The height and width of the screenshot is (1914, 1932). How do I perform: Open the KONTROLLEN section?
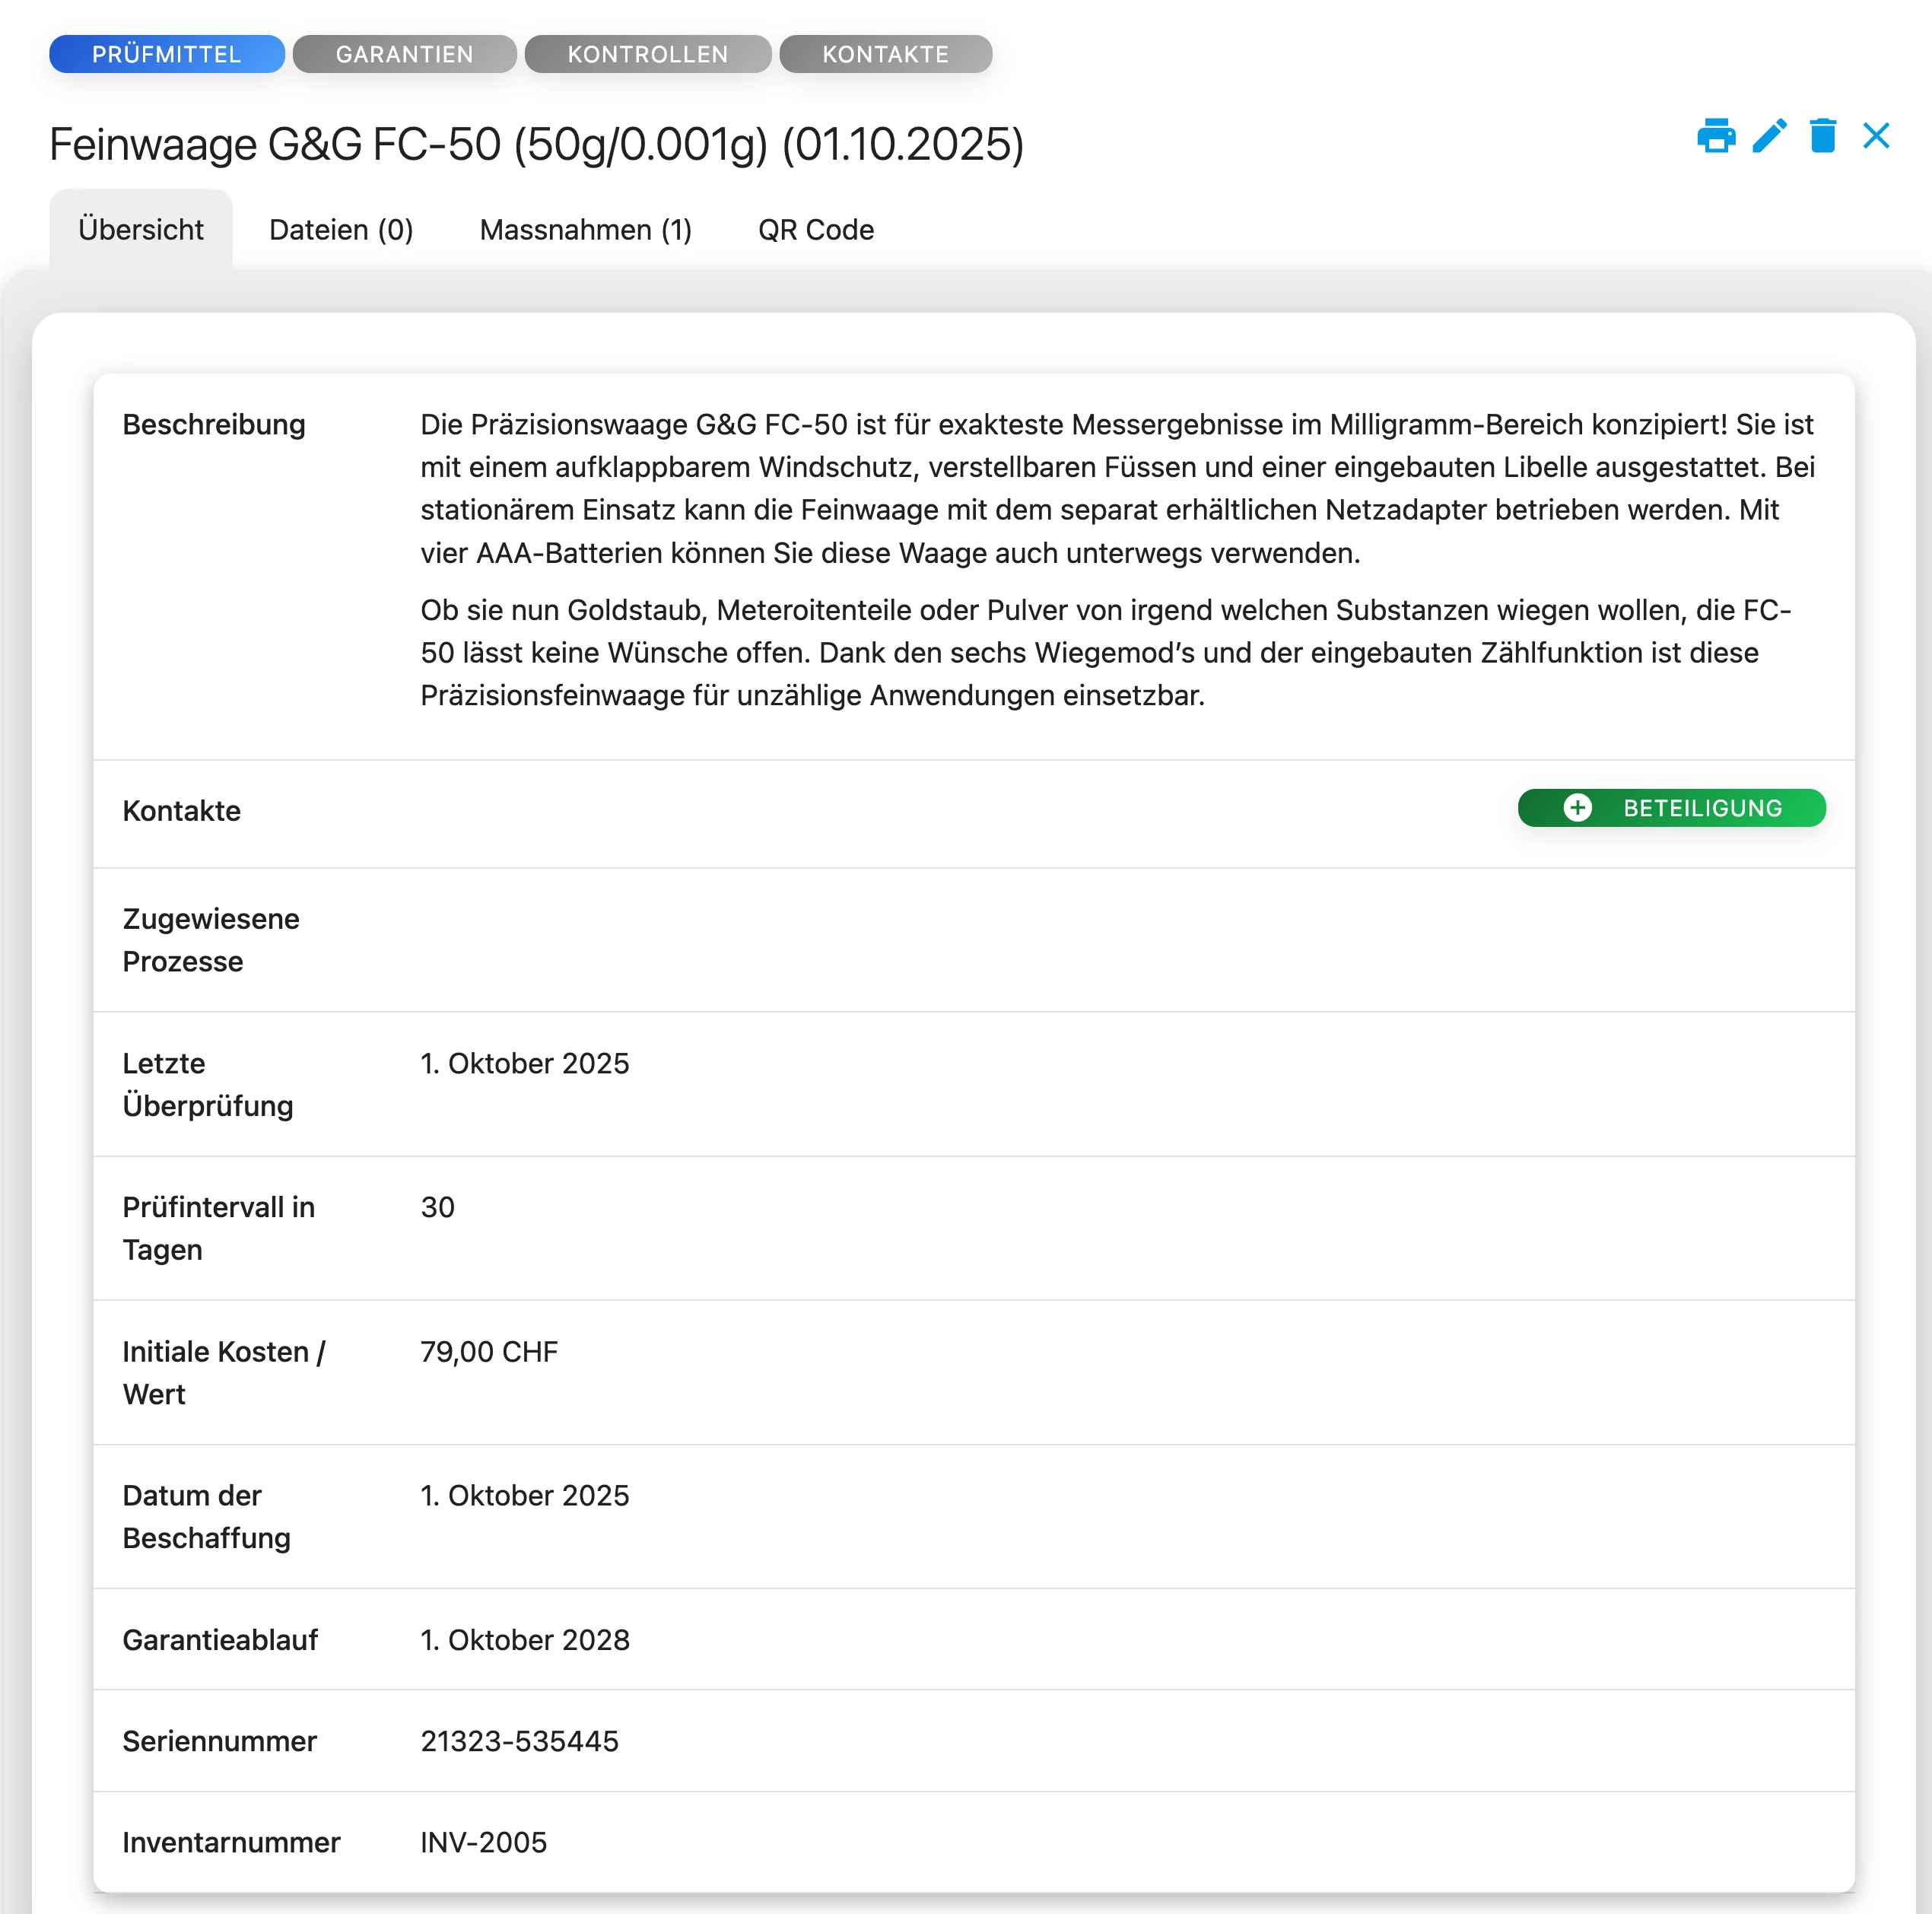[647, 54]
